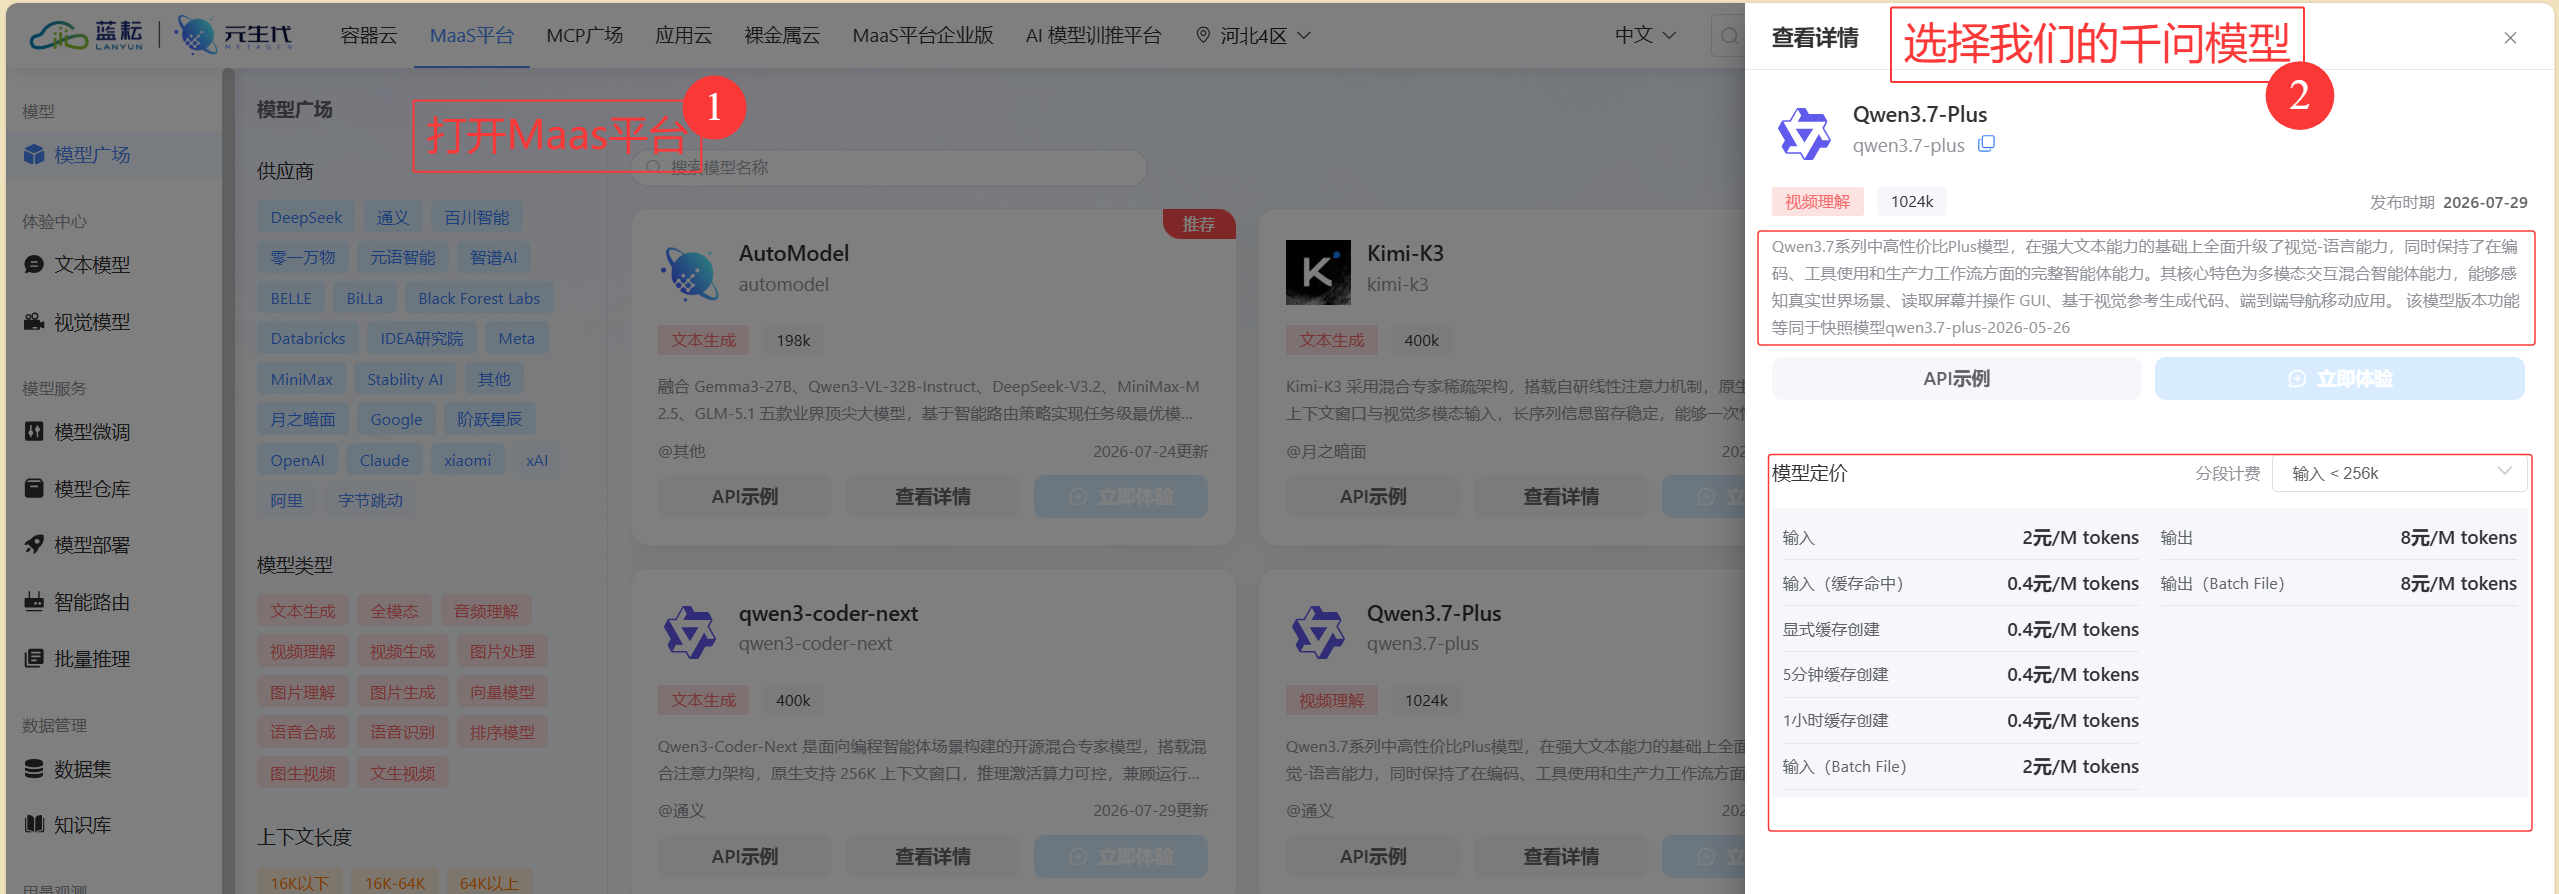Click the 模型定价 heading in the drawer

1810,473
